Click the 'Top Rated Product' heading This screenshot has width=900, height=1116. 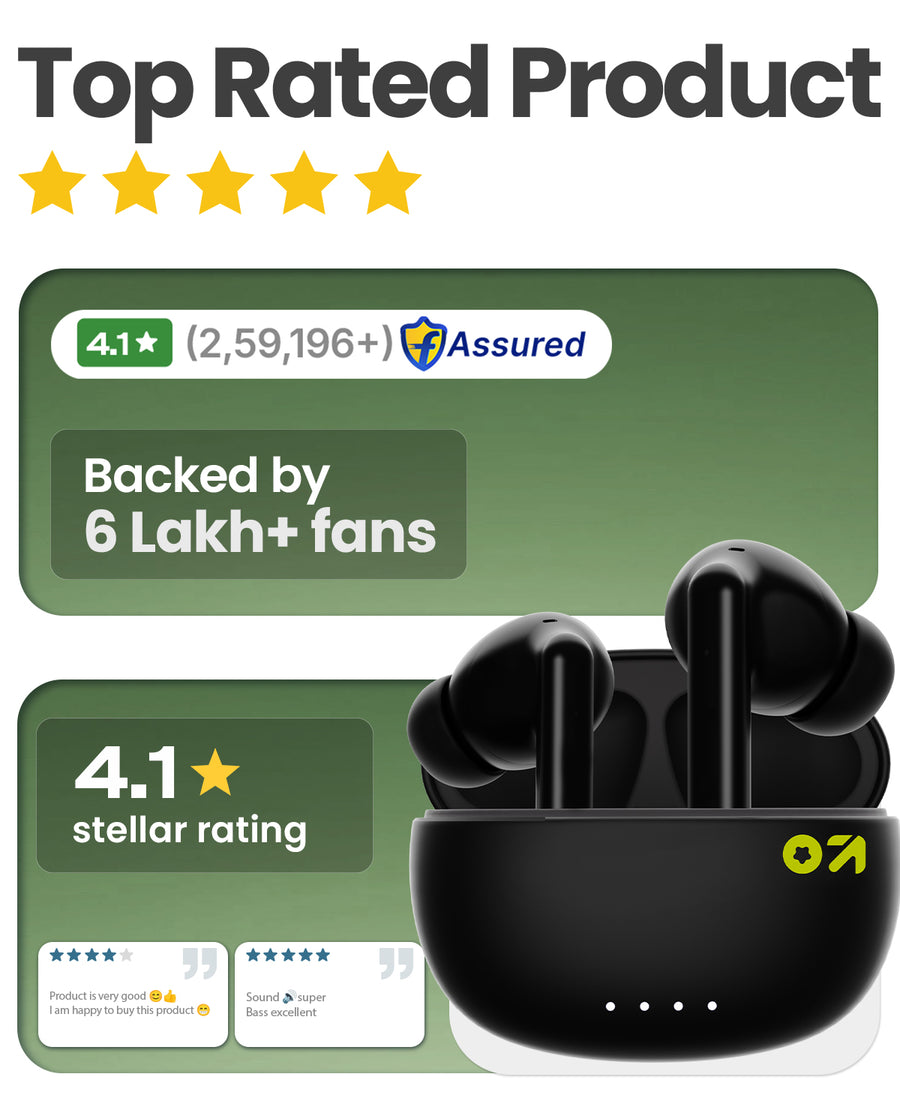tap(450, 84)
